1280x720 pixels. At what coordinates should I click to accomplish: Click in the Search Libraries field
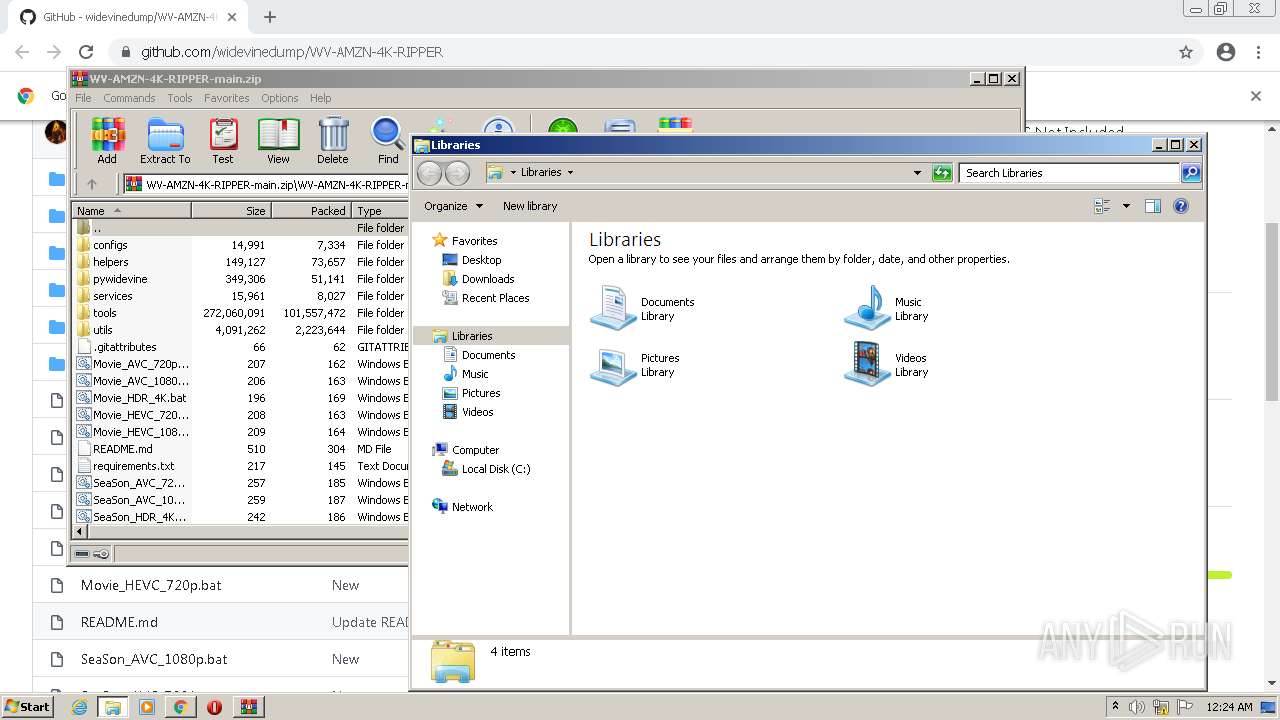tap(1069, 173)
